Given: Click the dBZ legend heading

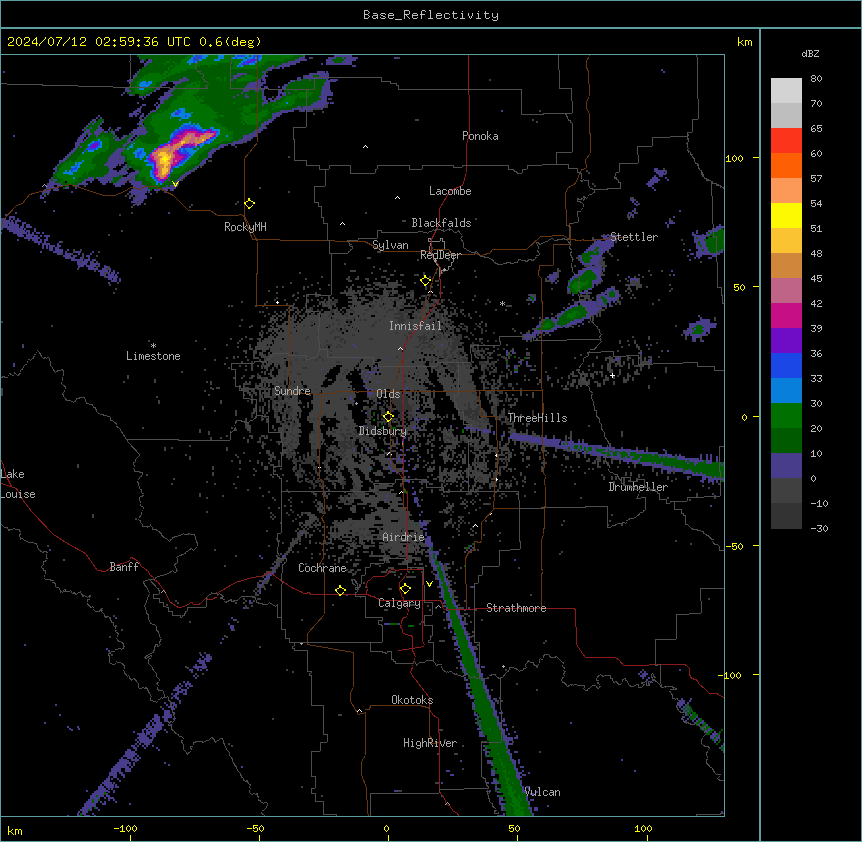Looking at the screenshot, I should click(x=810, y=54).
